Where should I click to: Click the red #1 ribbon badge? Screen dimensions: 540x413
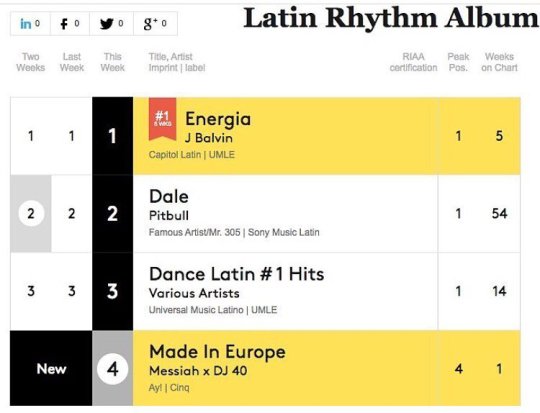click(x=162, y=118)
